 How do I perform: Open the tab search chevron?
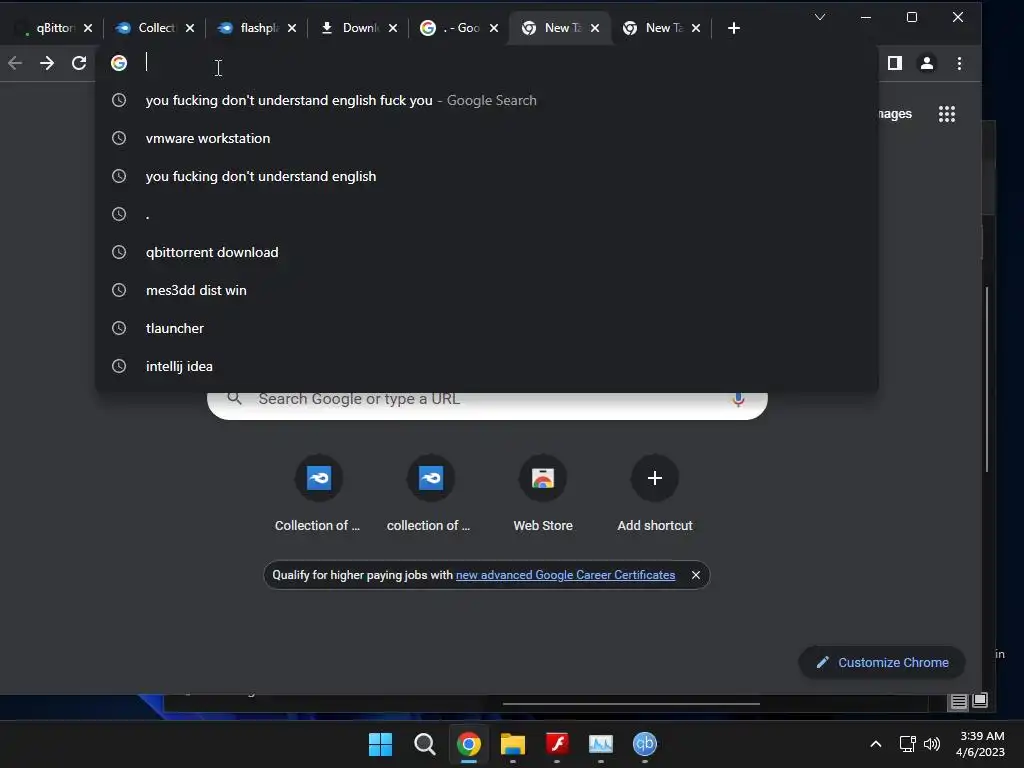tap(820, 17)
